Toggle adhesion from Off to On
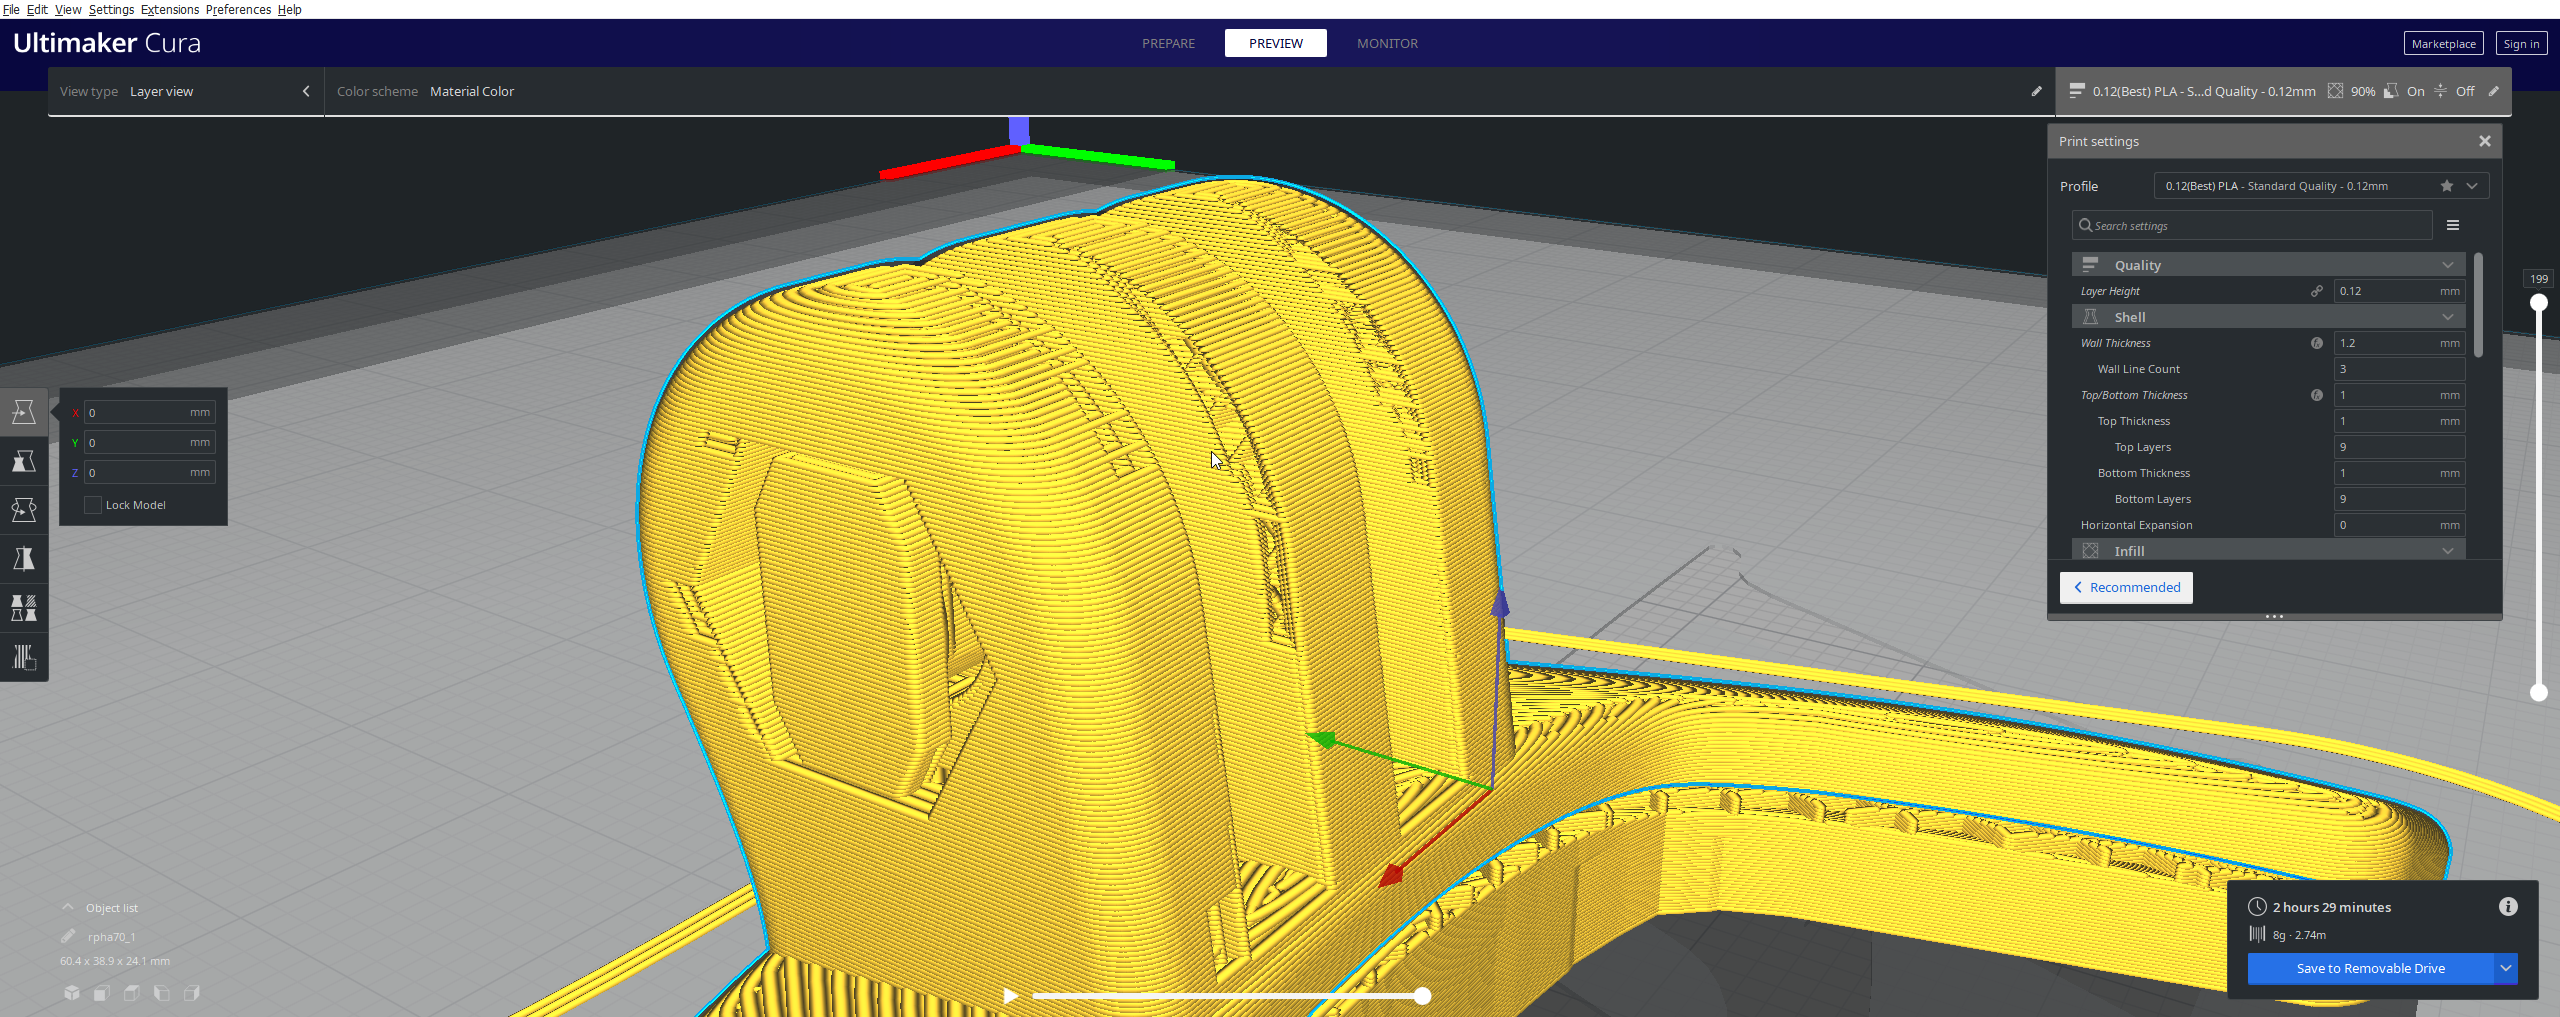The image size is (2560, 1017). point(2465,91)
